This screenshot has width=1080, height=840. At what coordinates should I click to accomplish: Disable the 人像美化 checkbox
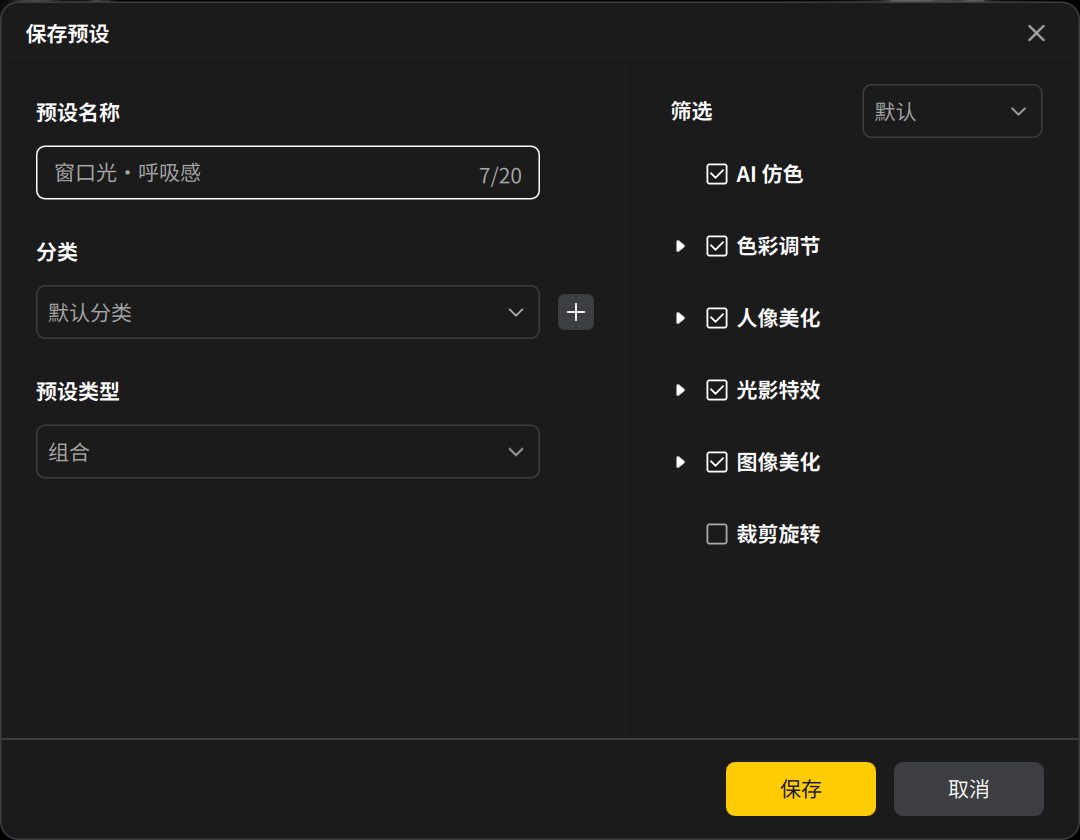[x=716, y=318]
